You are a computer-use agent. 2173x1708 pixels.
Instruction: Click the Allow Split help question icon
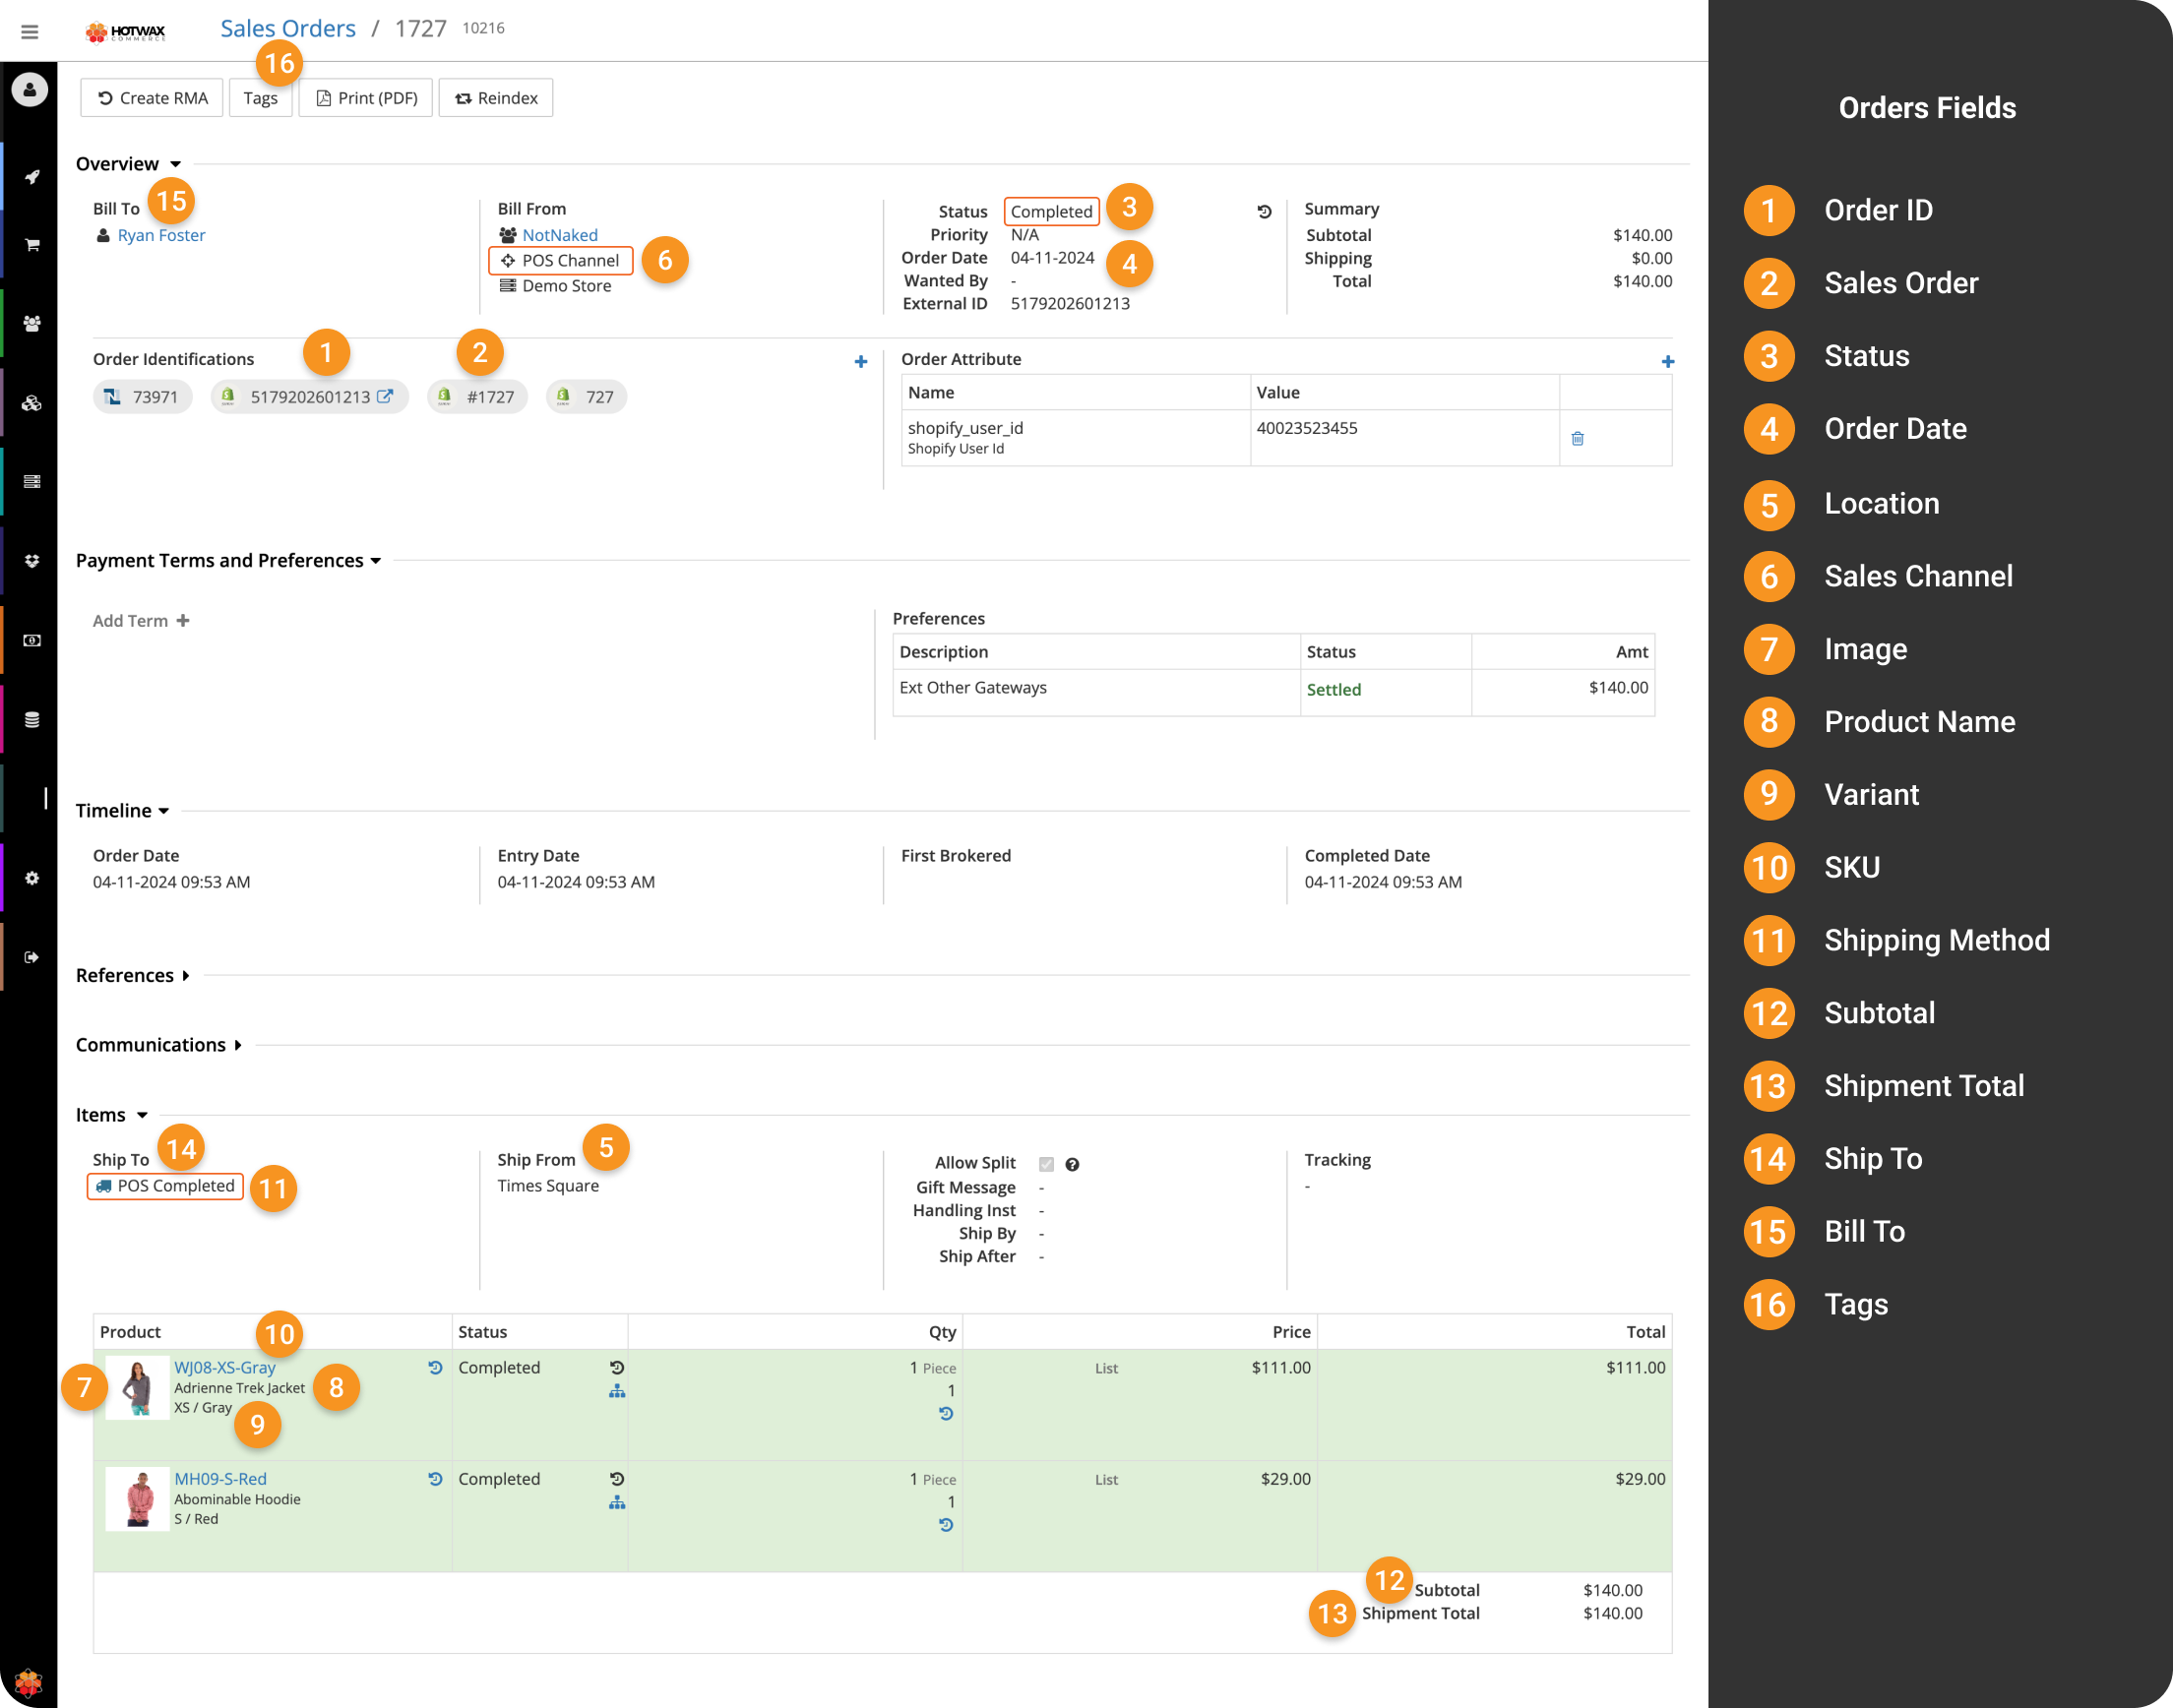(x=1072, y=1164)
